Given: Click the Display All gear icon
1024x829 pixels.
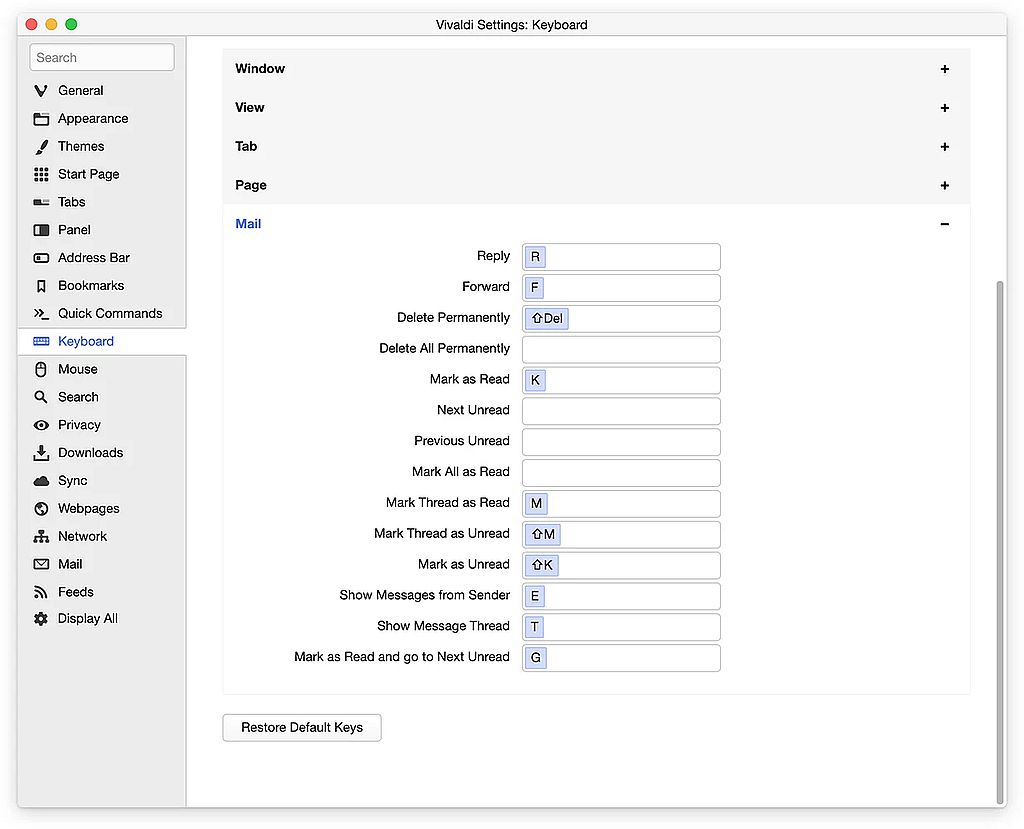Looking at the screenshot, I should [41, 619].
